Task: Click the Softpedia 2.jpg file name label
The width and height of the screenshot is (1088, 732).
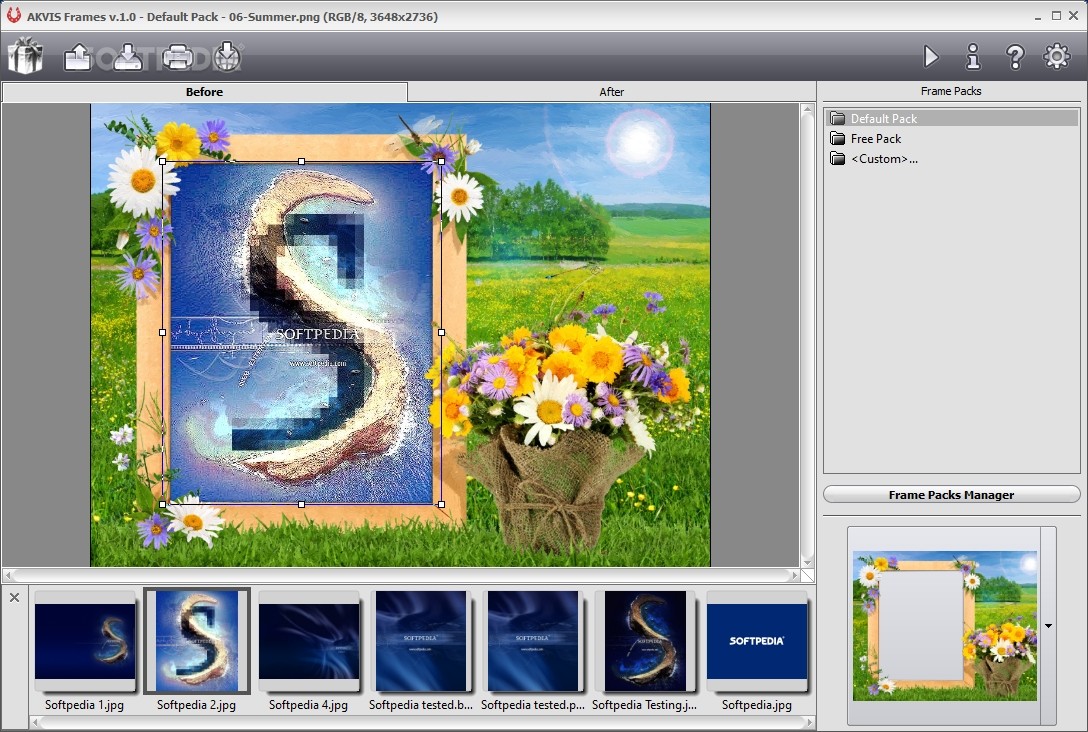Action: point(196,705)
